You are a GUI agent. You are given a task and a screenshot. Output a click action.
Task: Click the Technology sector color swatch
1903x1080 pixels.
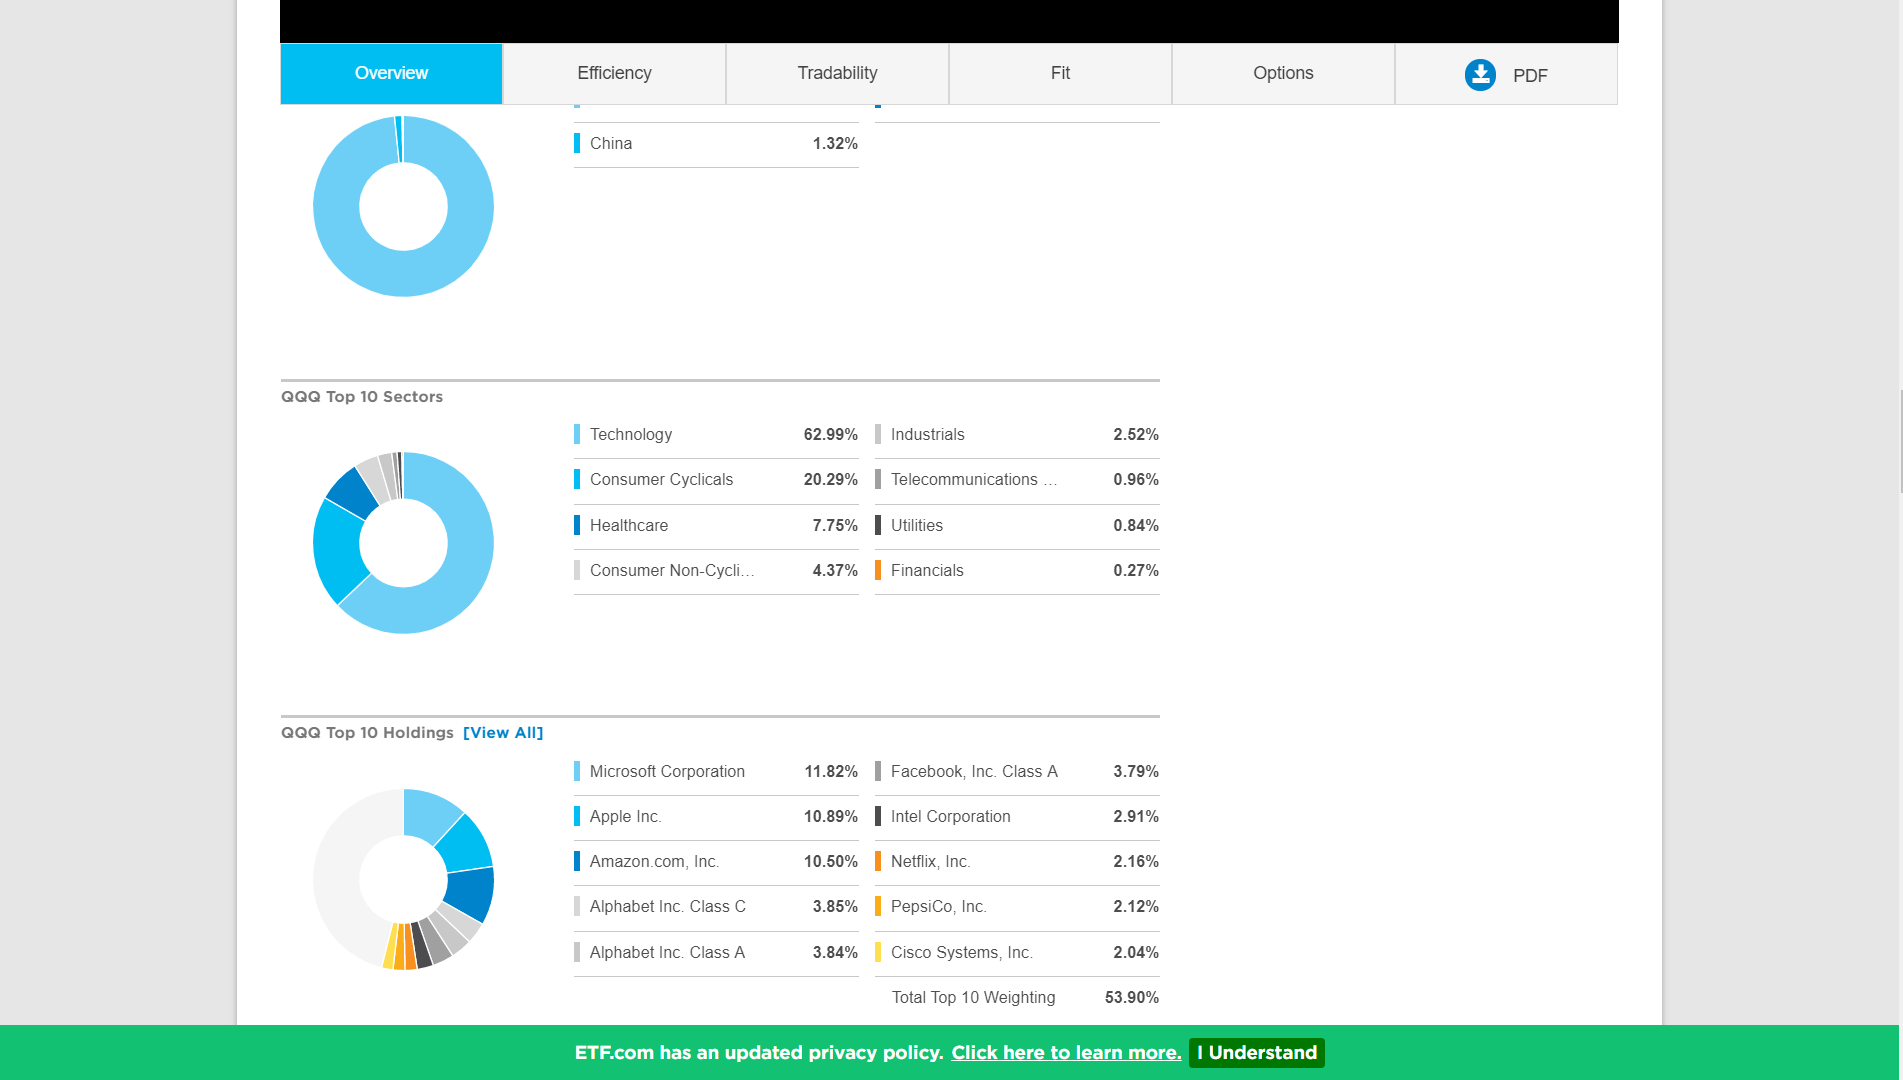(x=577, y=434)
